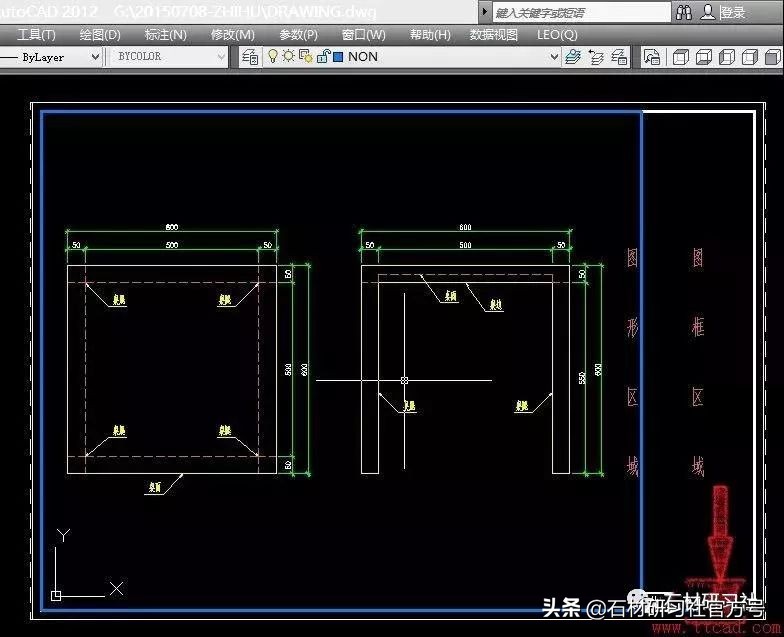Click the first 3D box view icon

(x=681, y=57)
